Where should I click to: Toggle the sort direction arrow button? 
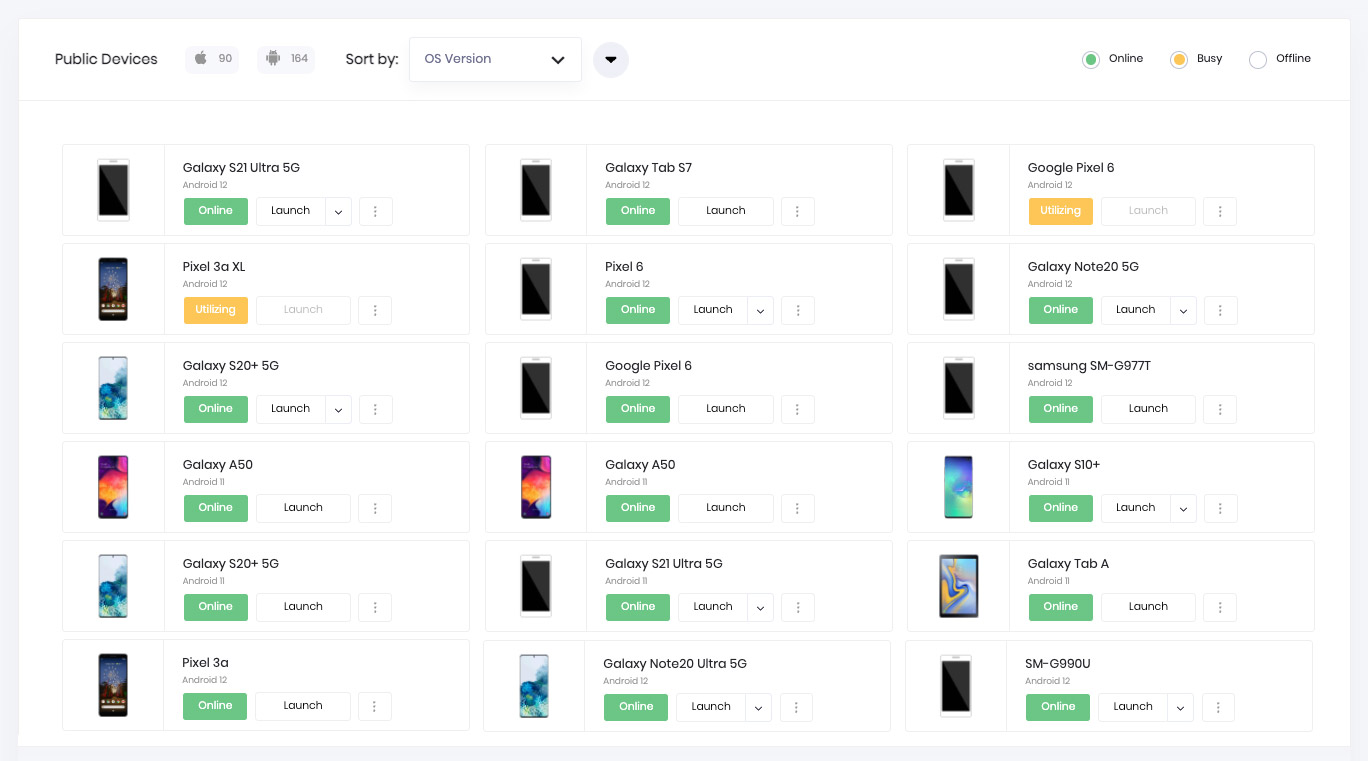pyautogui.click(x=611, y=60)
